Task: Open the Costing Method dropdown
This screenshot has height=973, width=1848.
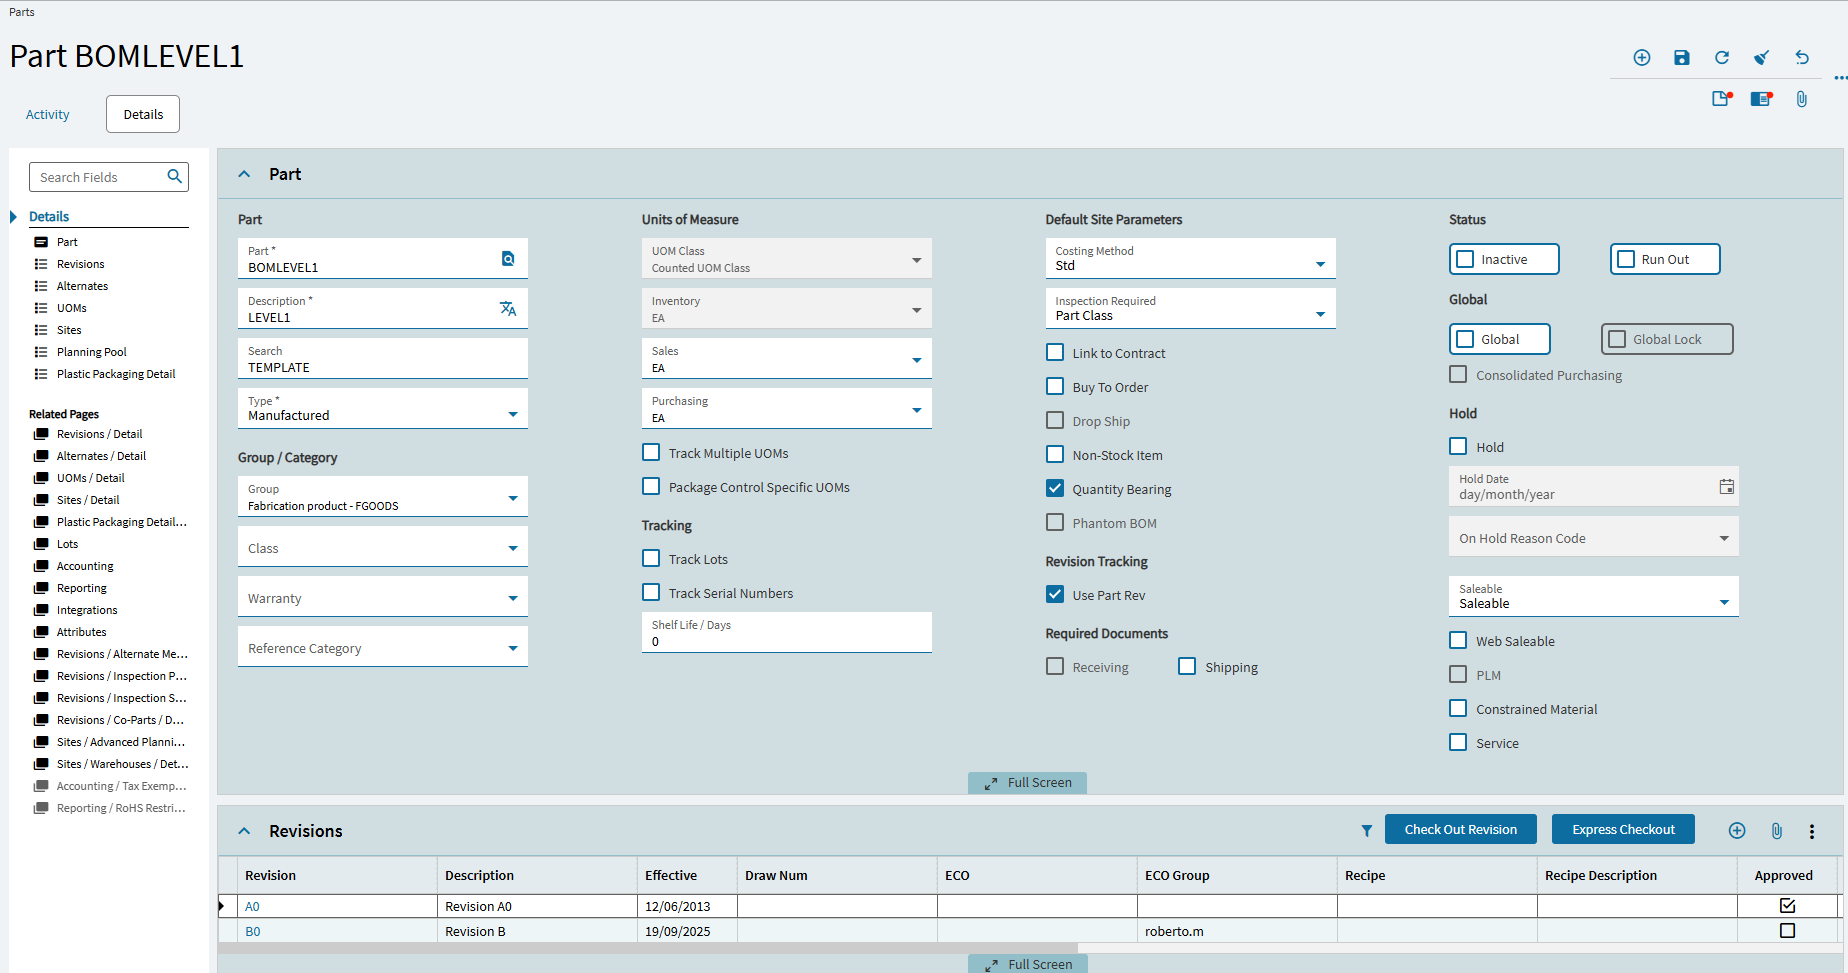Action: [x=1320, y=264]
